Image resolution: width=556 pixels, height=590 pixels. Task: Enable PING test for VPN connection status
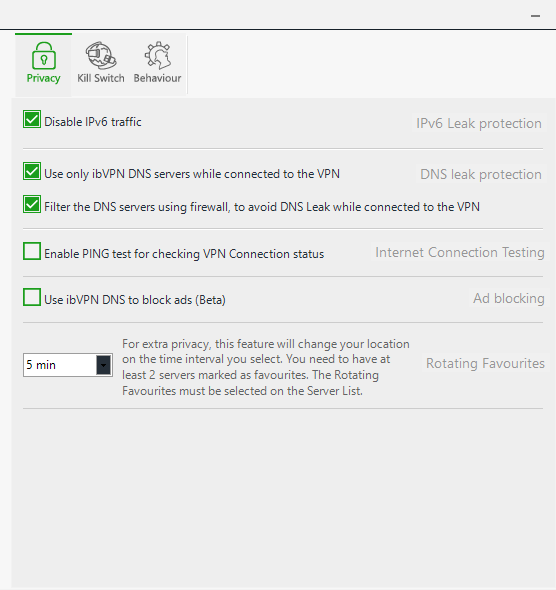point(32,251)
